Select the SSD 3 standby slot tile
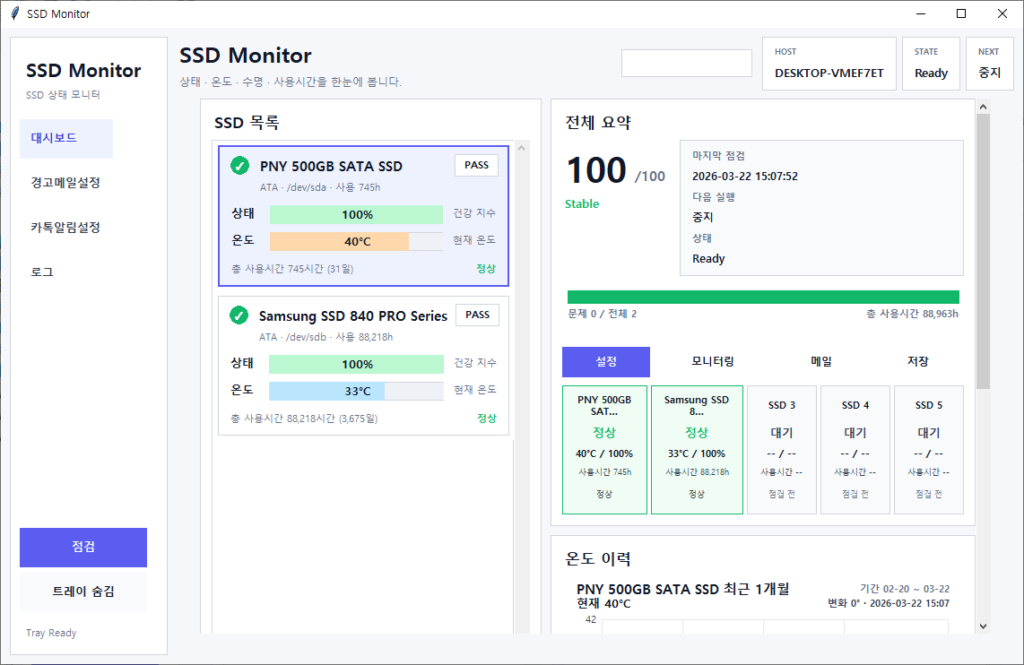 point(782,450)
